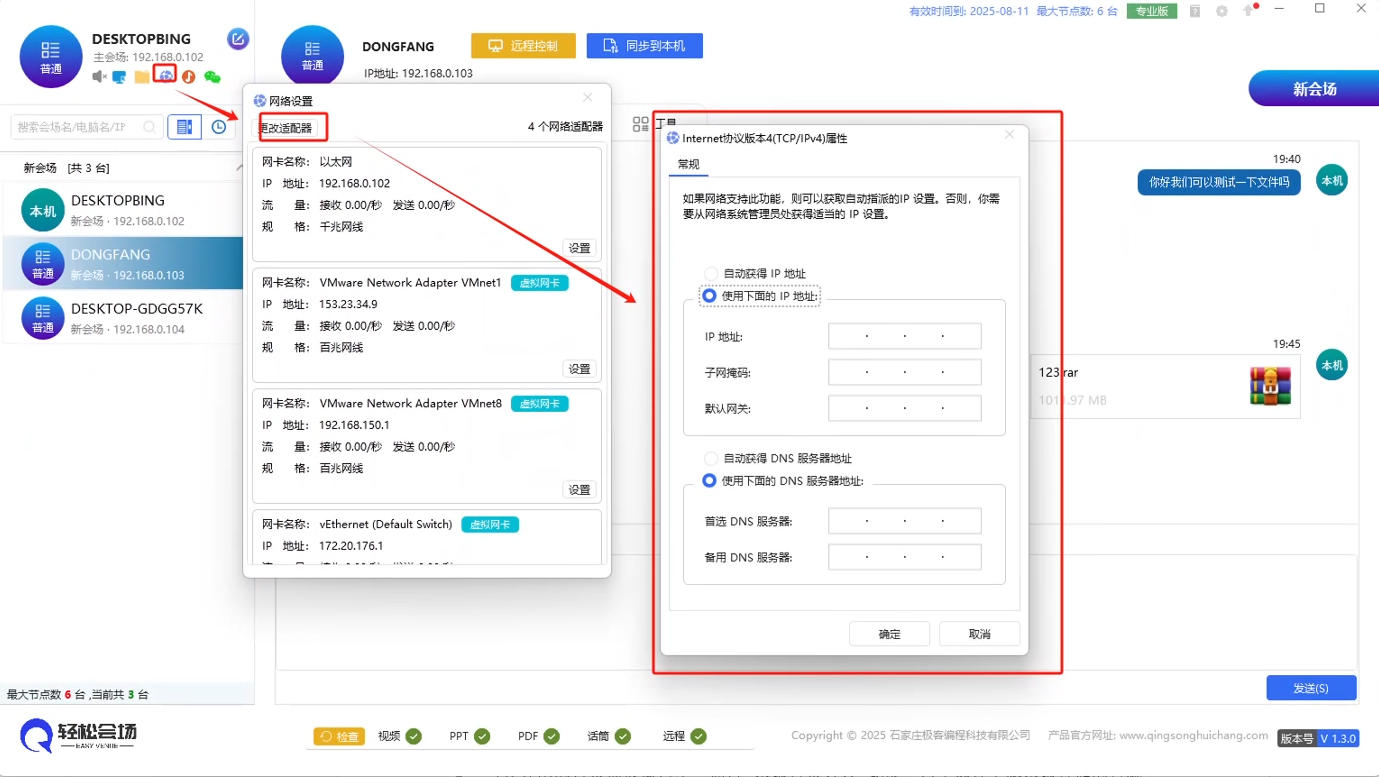Click 设置 for VMware Network Adapter VMnet1

click(x=580, y=369)
